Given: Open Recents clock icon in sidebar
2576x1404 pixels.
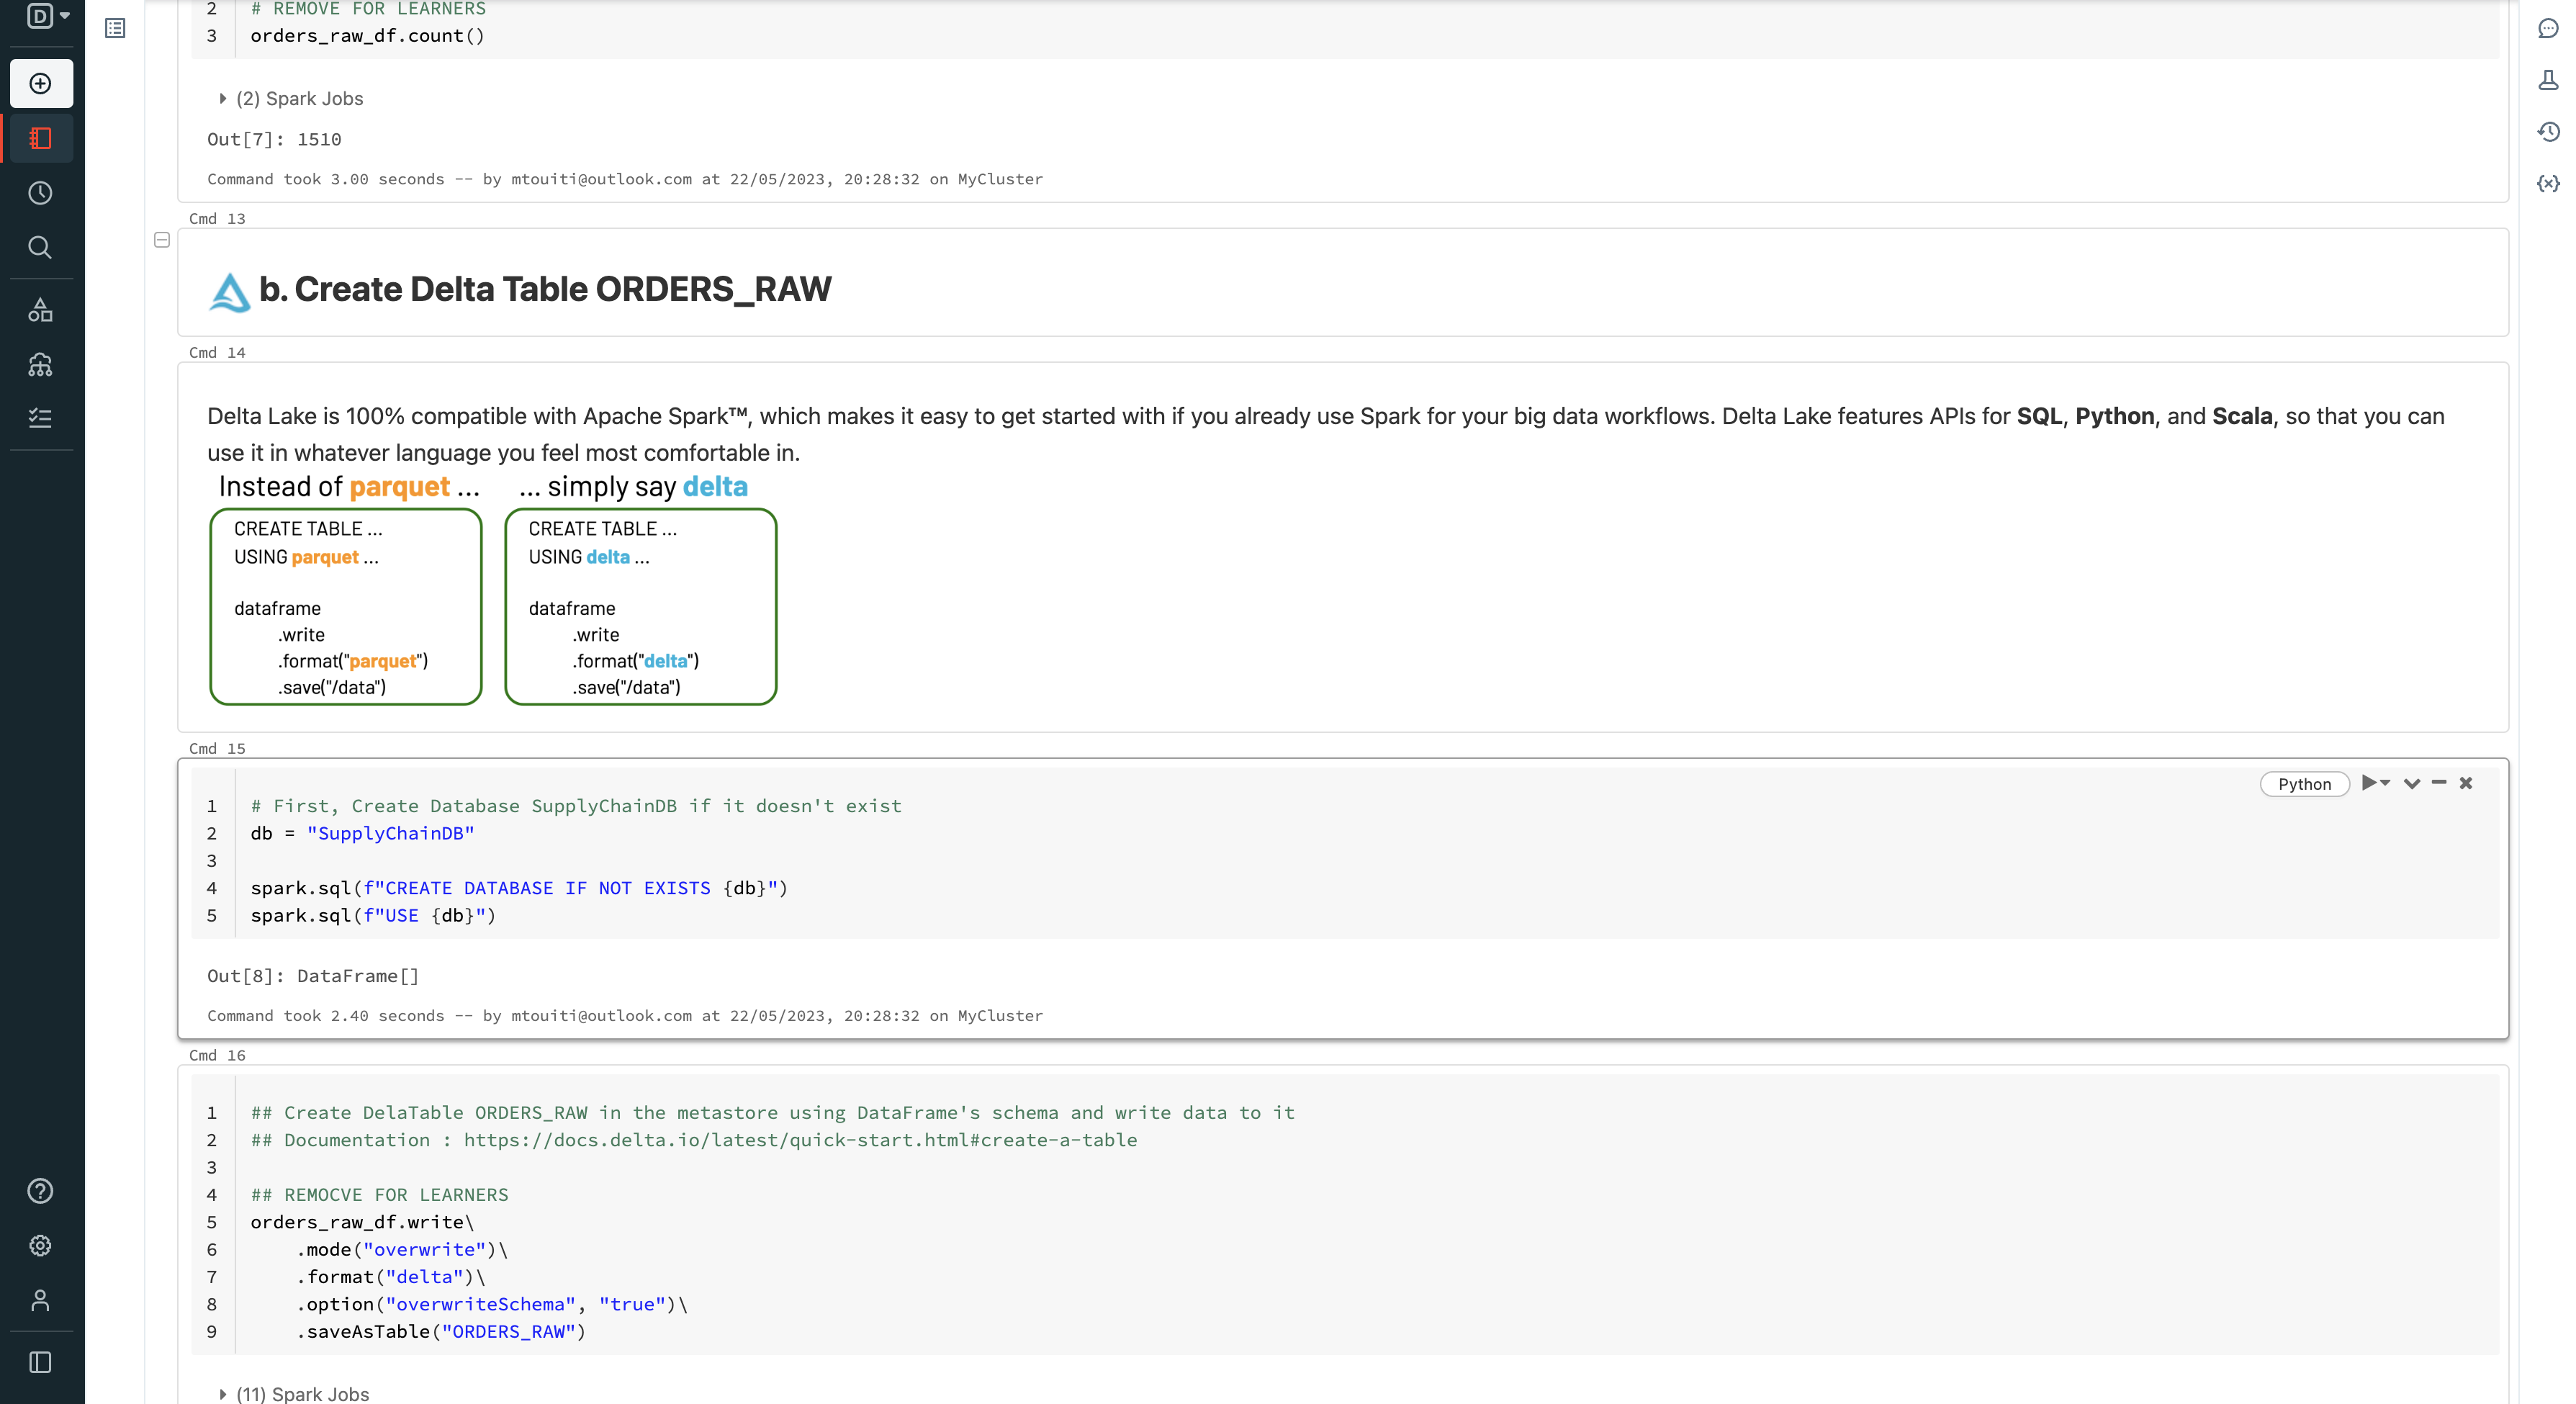Looking at the screenshot, I should [x=41, y=192].
